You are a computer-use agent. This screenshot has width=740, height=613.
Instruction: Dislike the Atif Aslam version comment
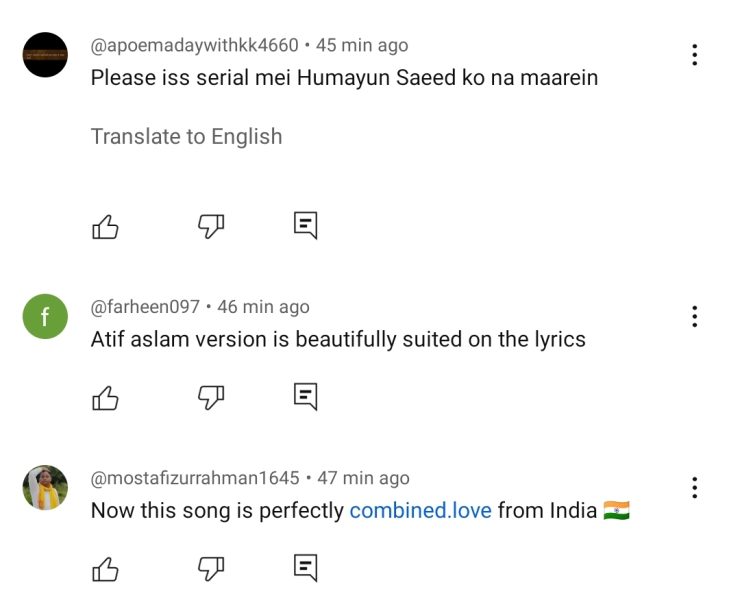point(211,398)
